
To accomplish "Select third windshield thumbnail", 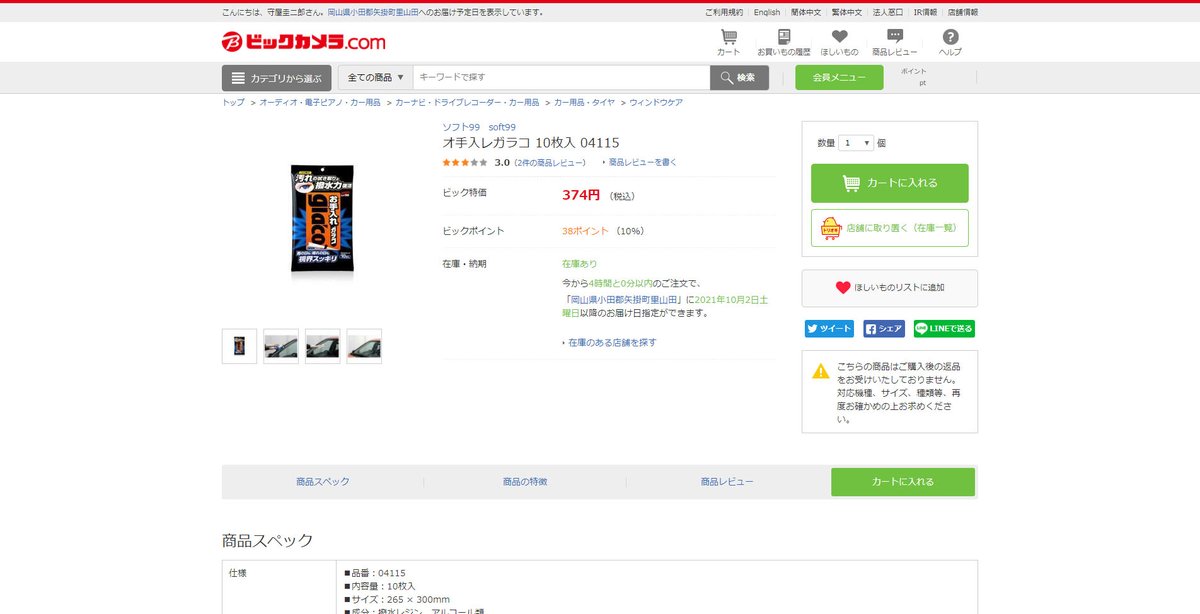I will (323, 346).
